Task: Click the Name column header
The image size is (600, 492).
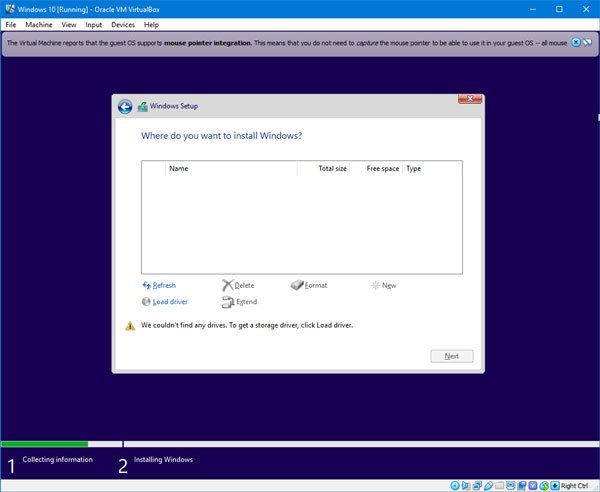Action: click(x=231, y=168)
